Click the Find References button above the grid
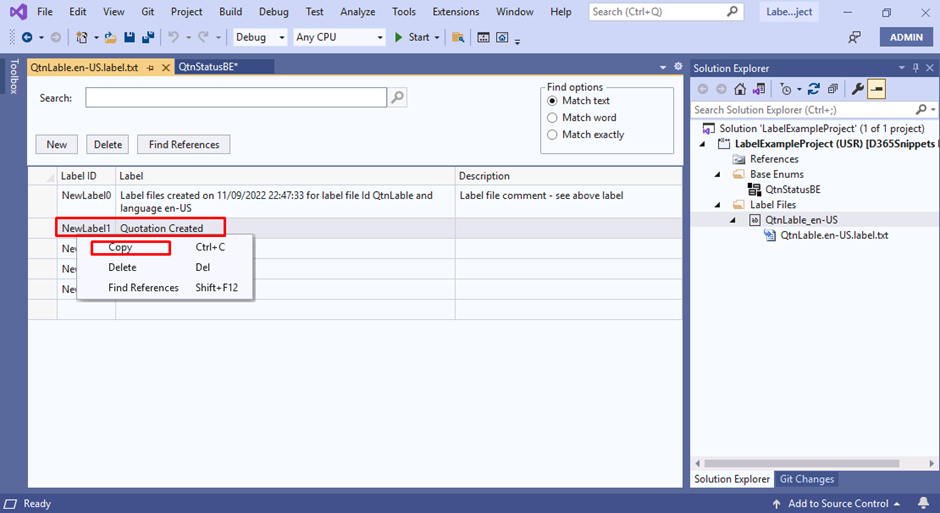940x513 pixels. click(x=184, y=144)
